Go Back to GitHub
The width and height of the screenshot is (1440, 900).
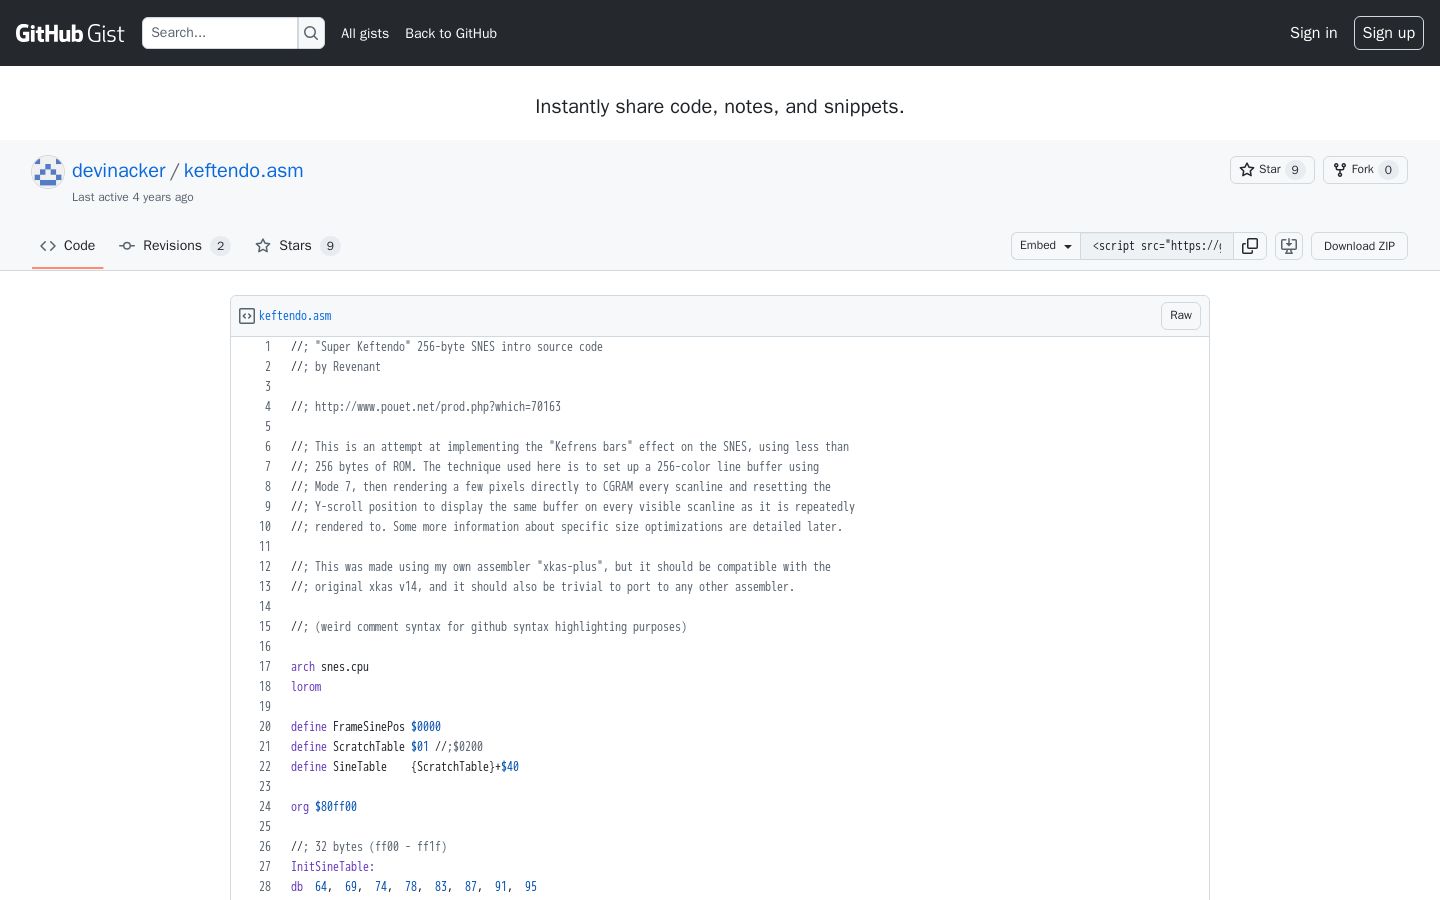pyautogui.click(x=451, y=33)
